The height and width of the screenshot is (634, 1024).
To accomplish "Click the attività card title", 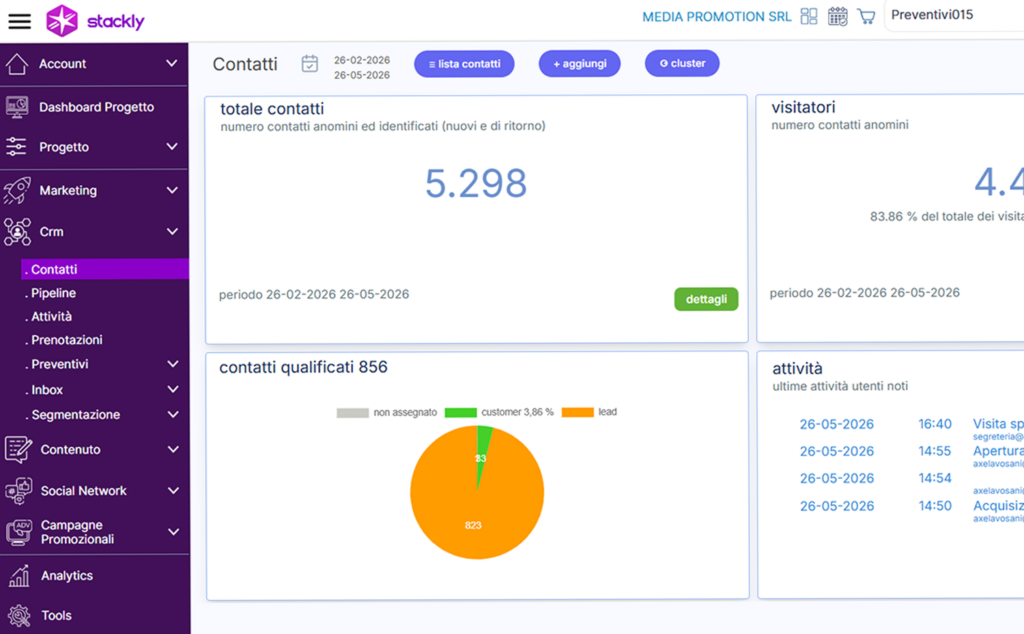I will pos(797,368).
